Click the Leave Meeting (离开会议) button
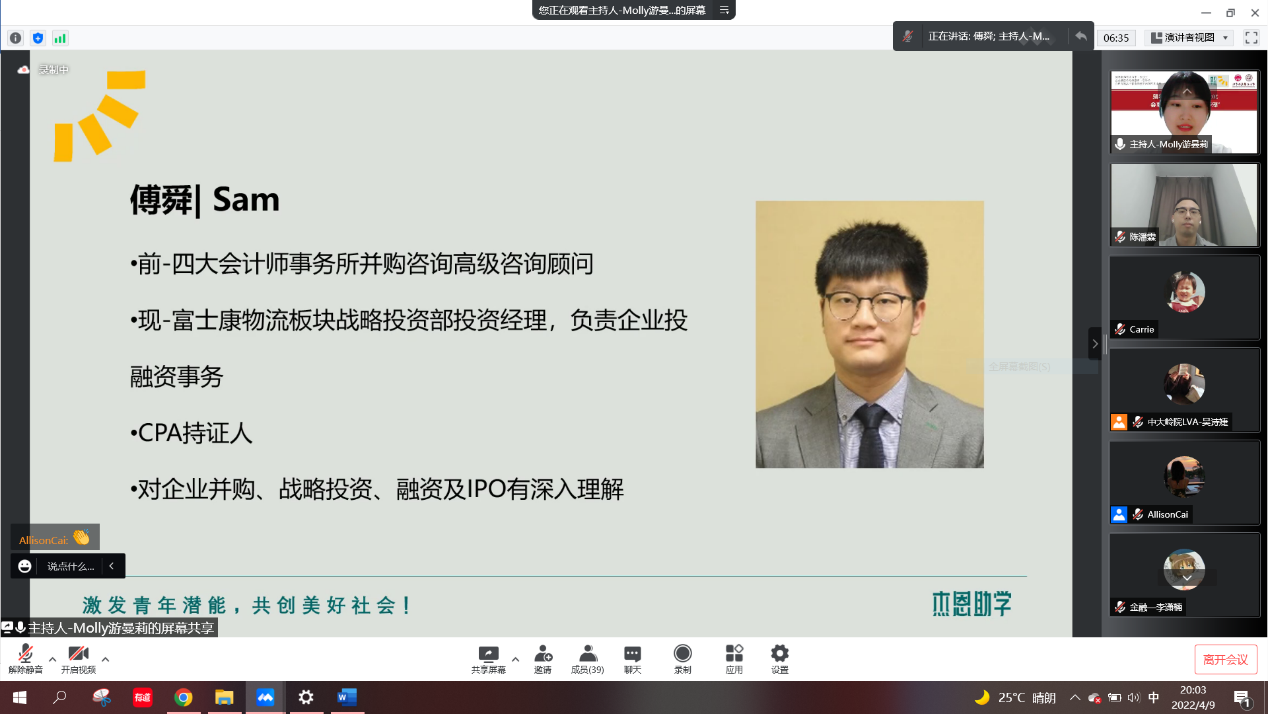Viewport: 1268px width, 714px height. pyautogui.click(x=1225, y=660)
